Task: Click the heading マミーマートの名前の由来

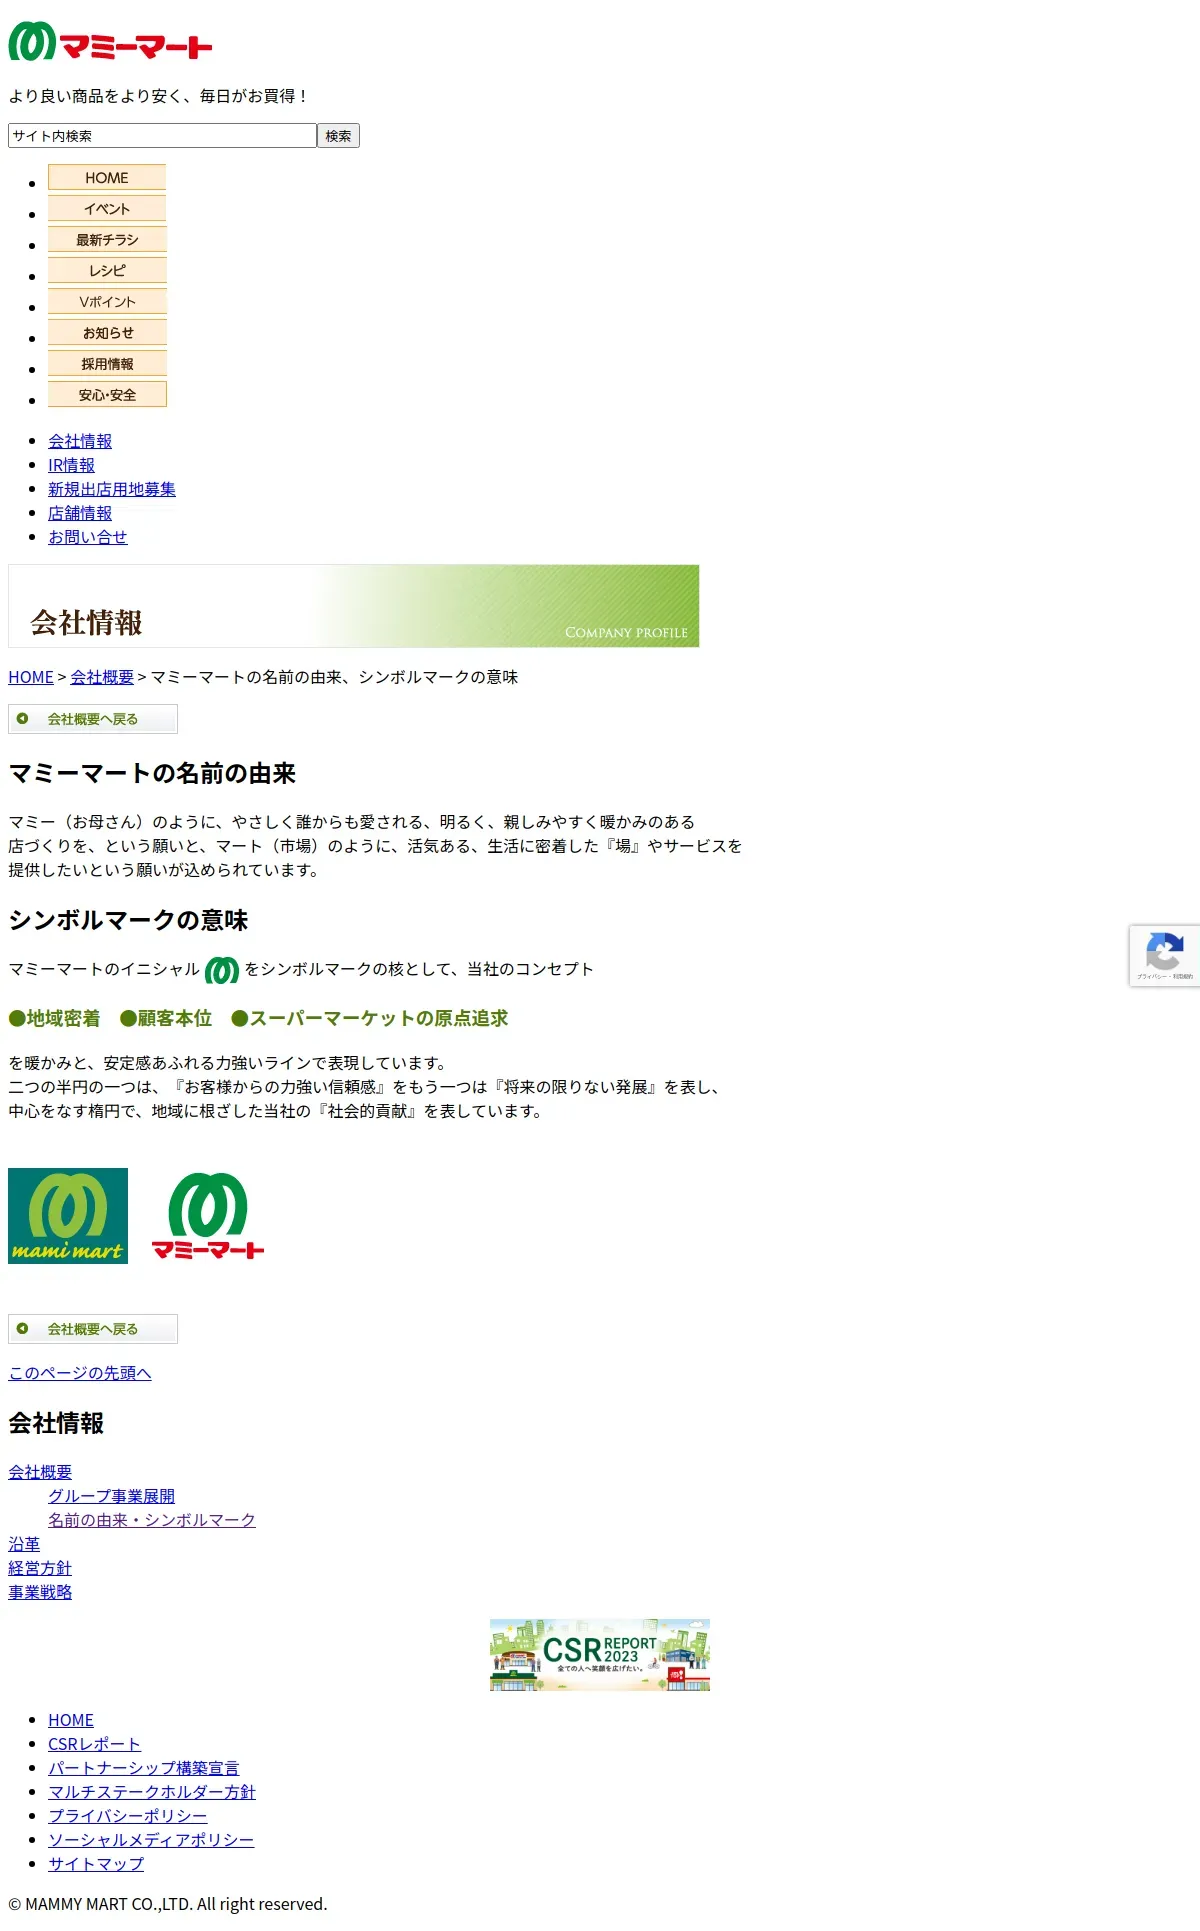Action: pos(152,773)
